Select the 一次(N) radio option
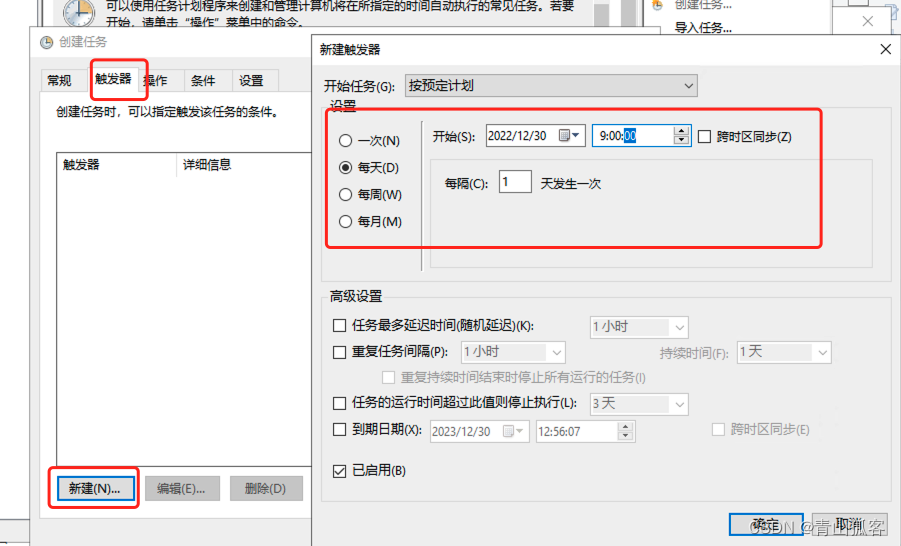Screen dimensions: 901x546 (345, 140)
